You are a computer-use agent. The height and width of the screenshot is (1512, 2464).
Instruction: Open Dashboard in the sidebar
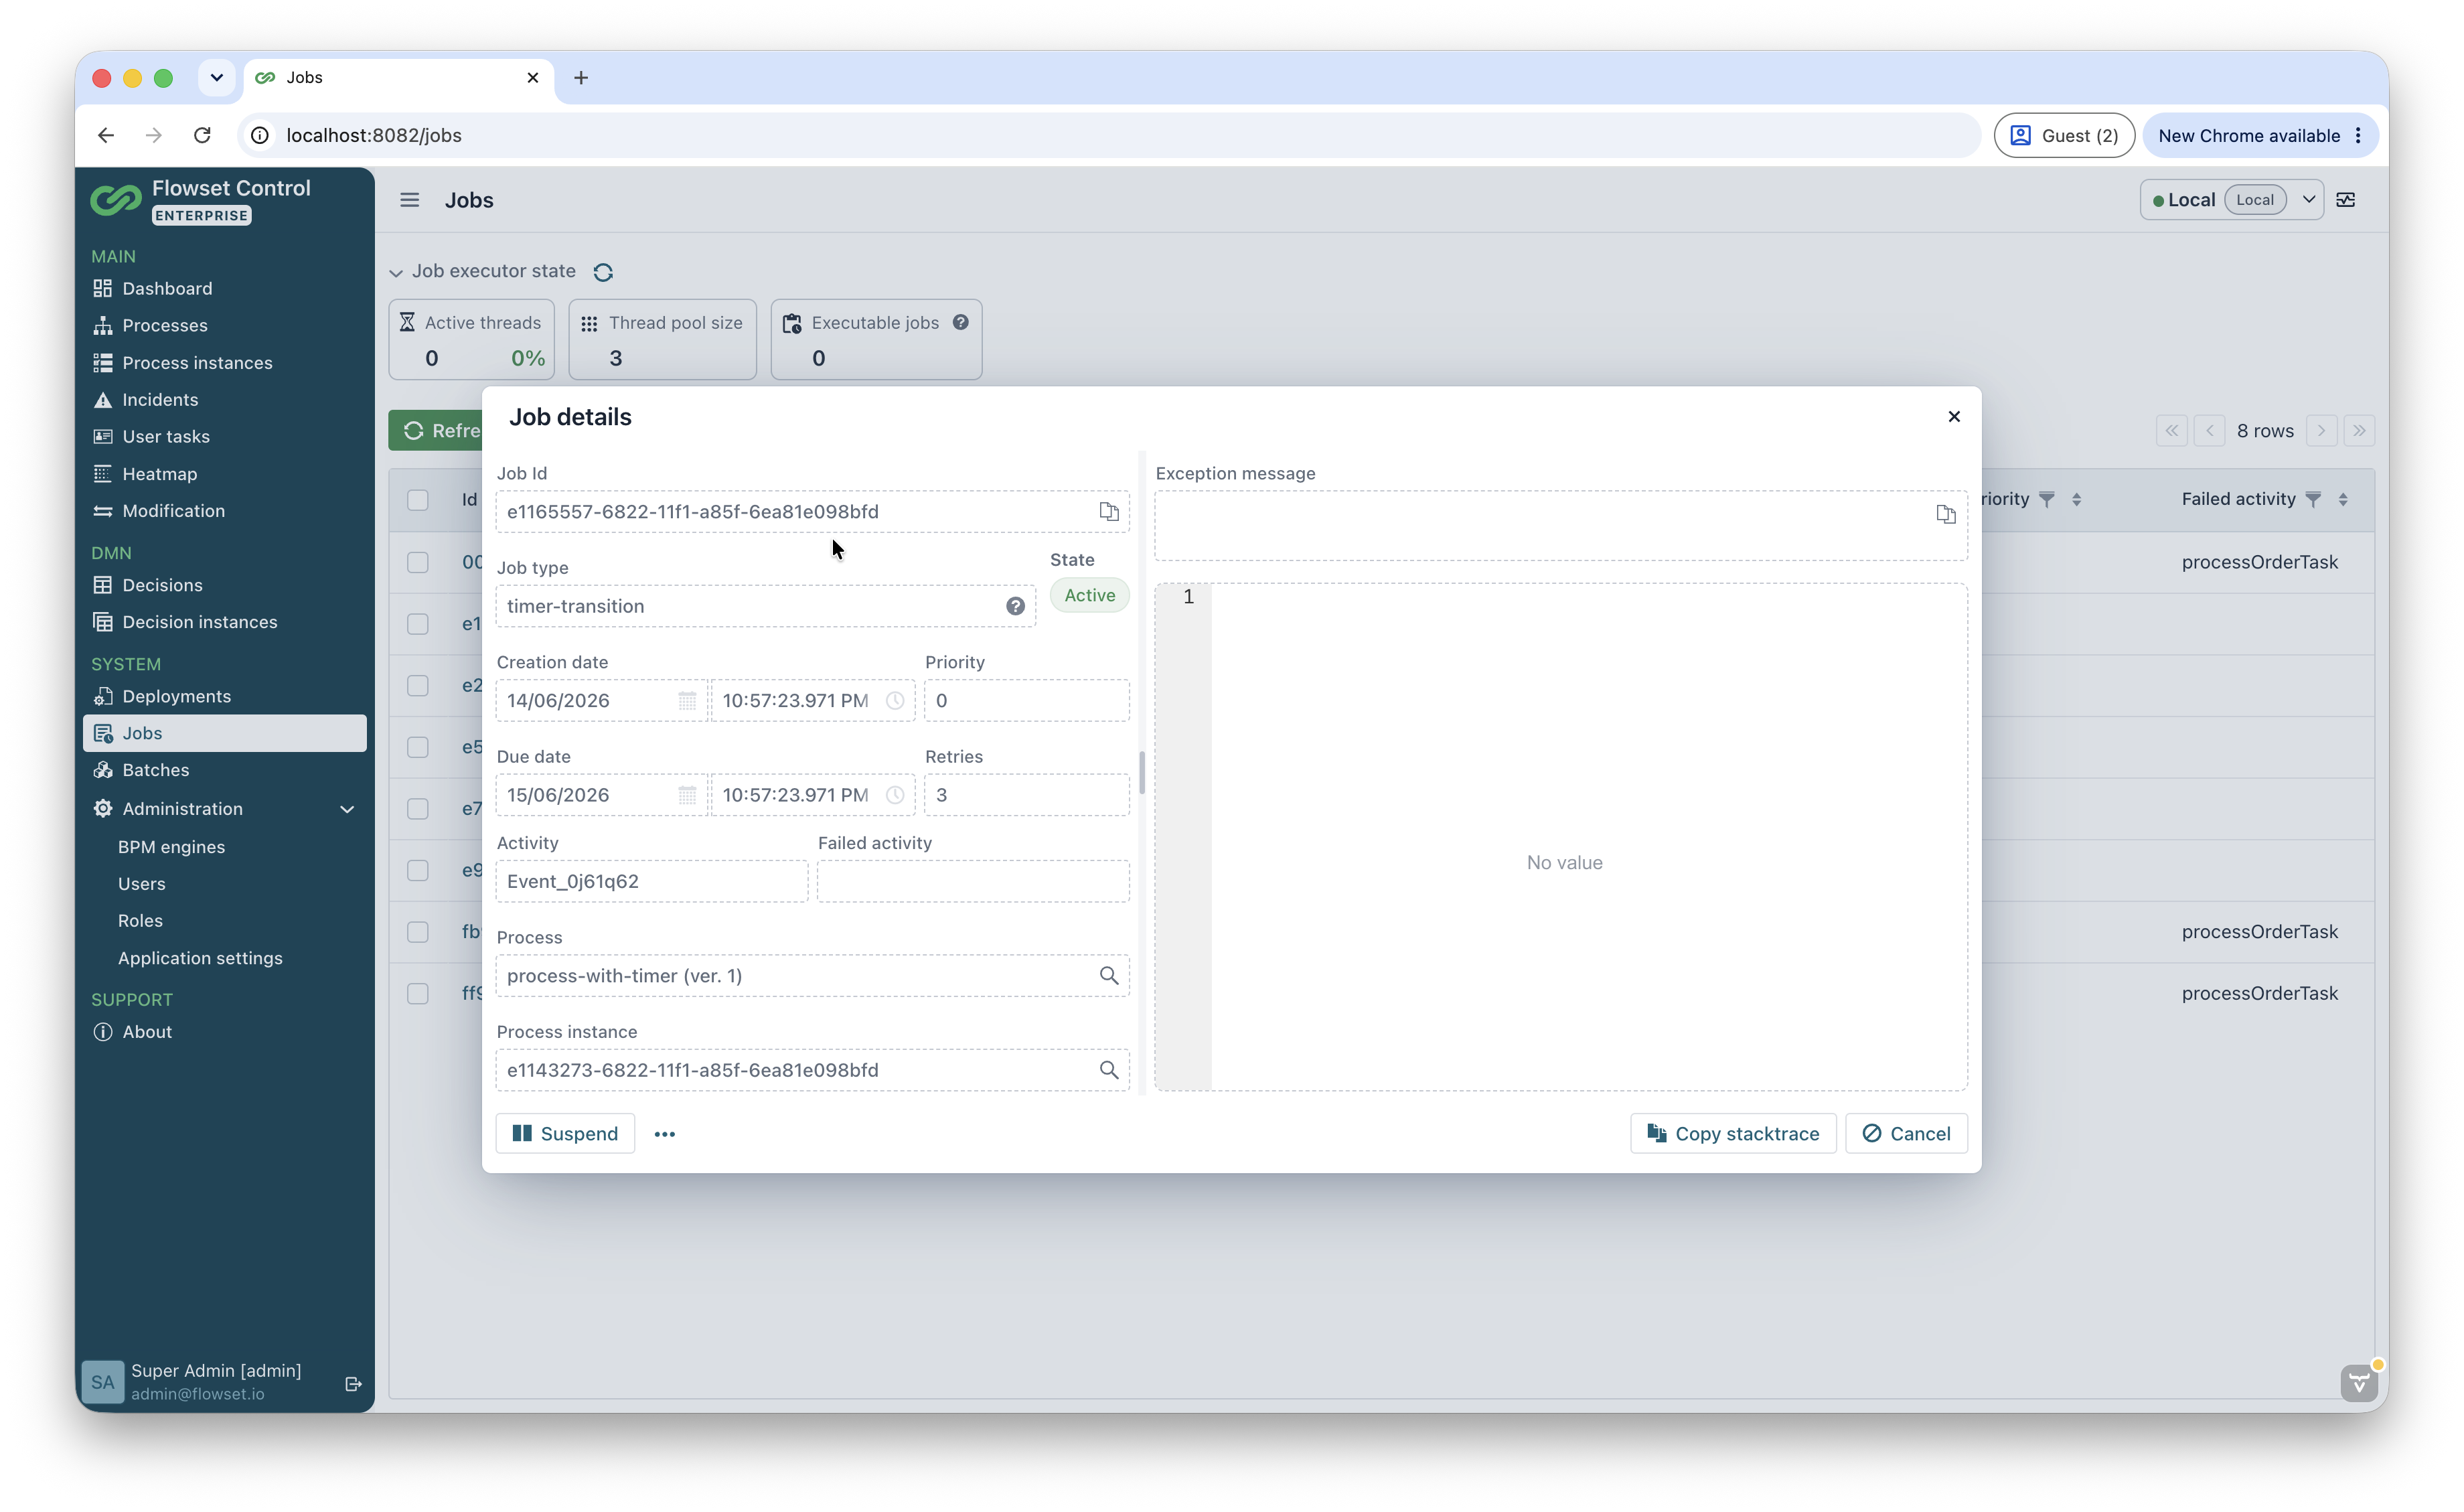pyautogui.click(x=166, y=288)
